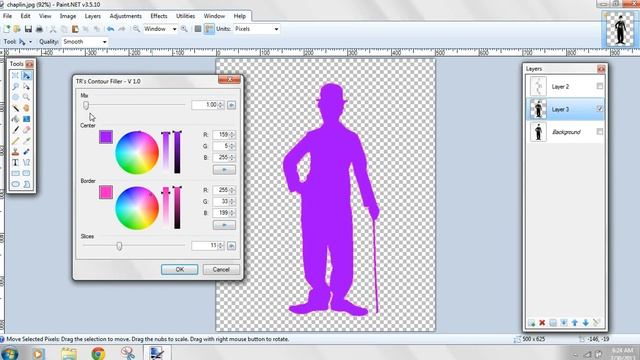Click the Undo arrow icon
The height and width of the screenshot is (360, 640).
coord(110,29)
